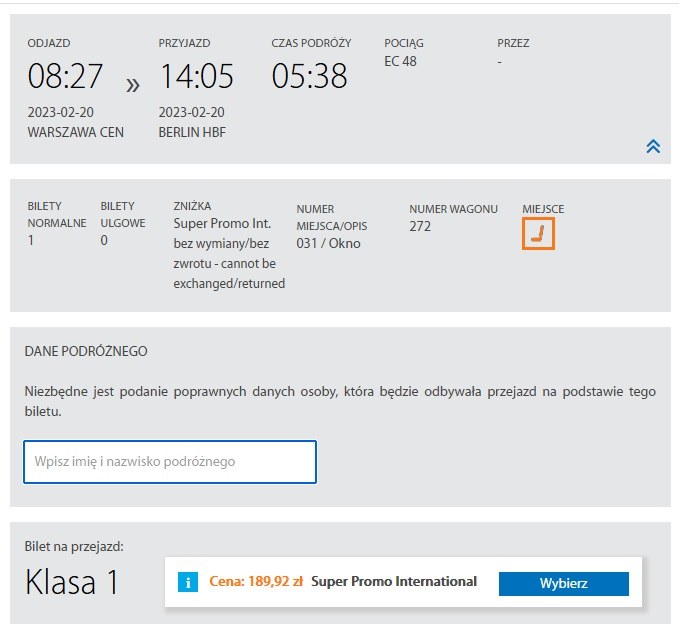Click the blue info icon beside the price

188,583
